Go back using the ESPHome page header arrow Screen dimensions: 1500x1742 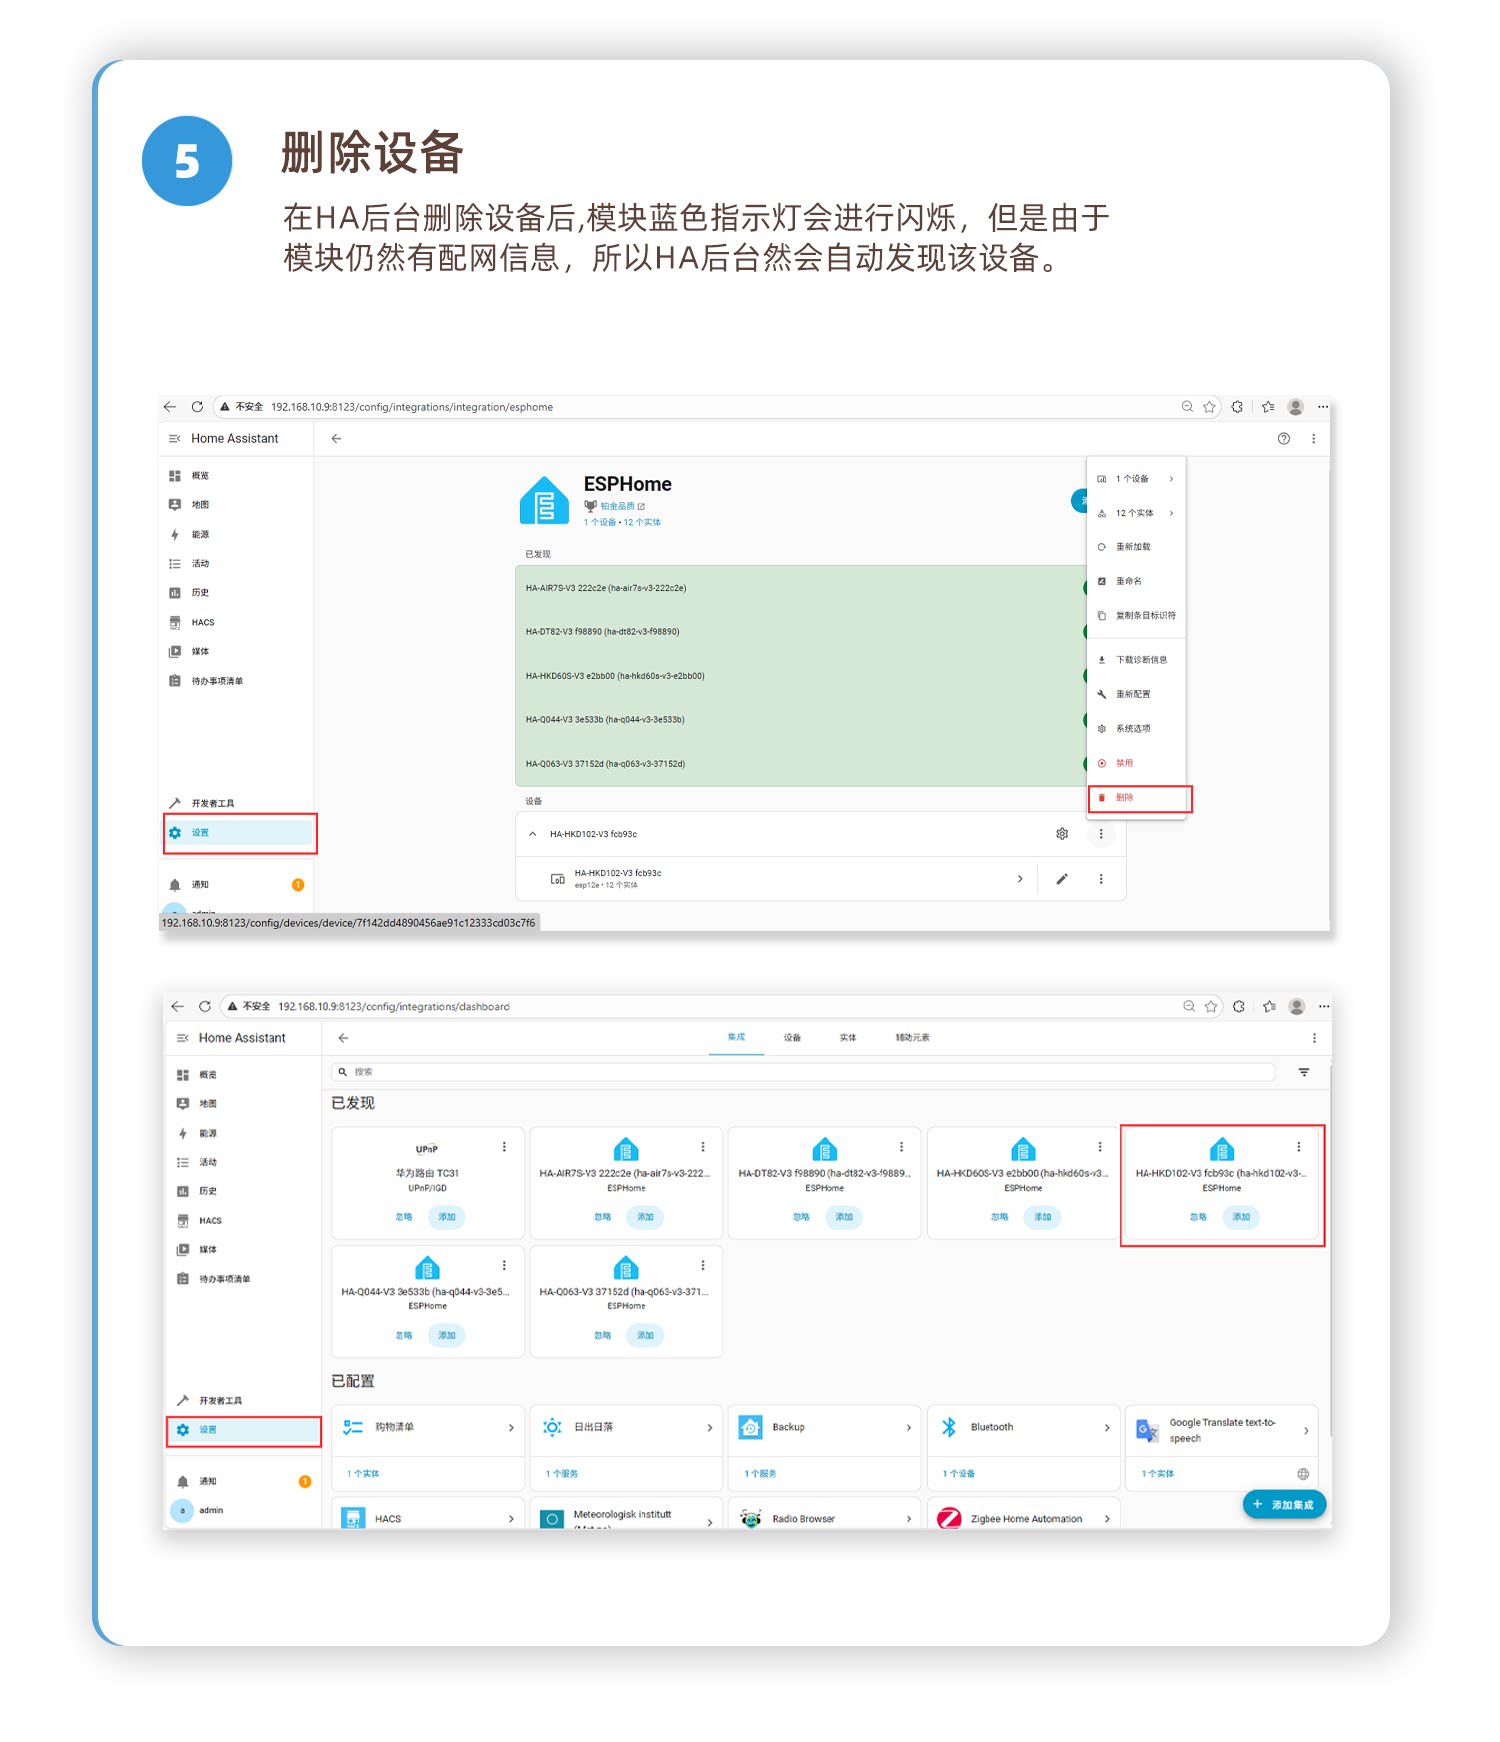click(336, 439)
